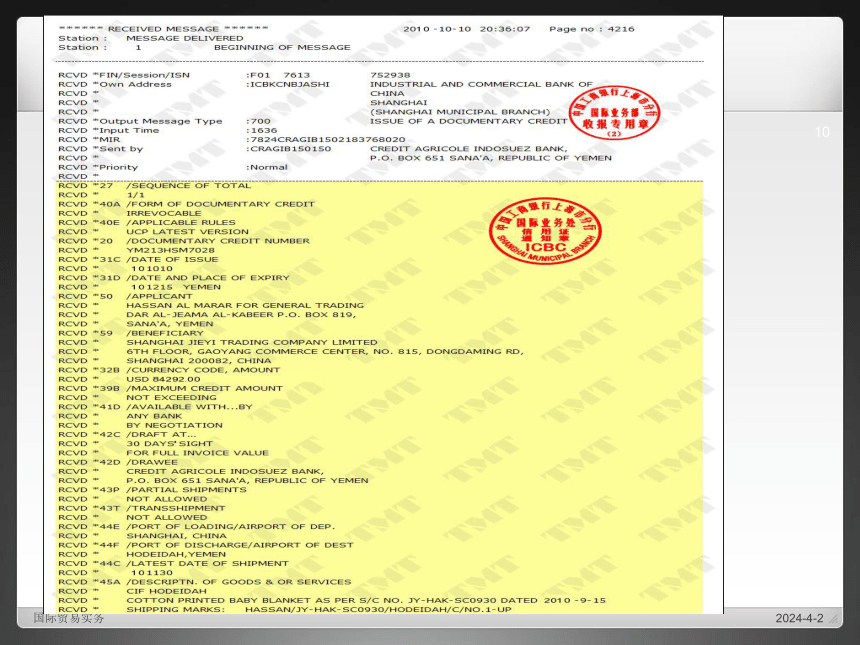Click latest shipment date 101130

[151, 573]
